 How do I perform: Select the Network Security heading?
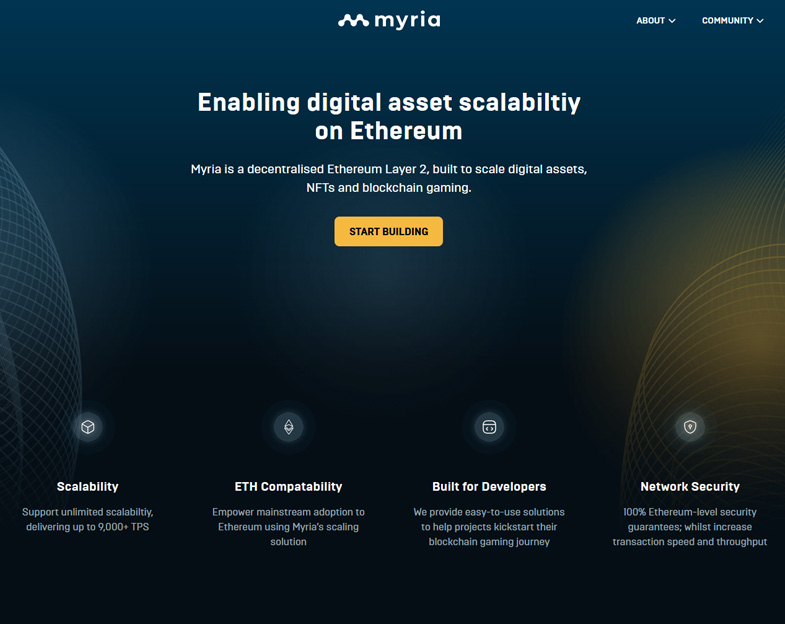pos(690,486)
